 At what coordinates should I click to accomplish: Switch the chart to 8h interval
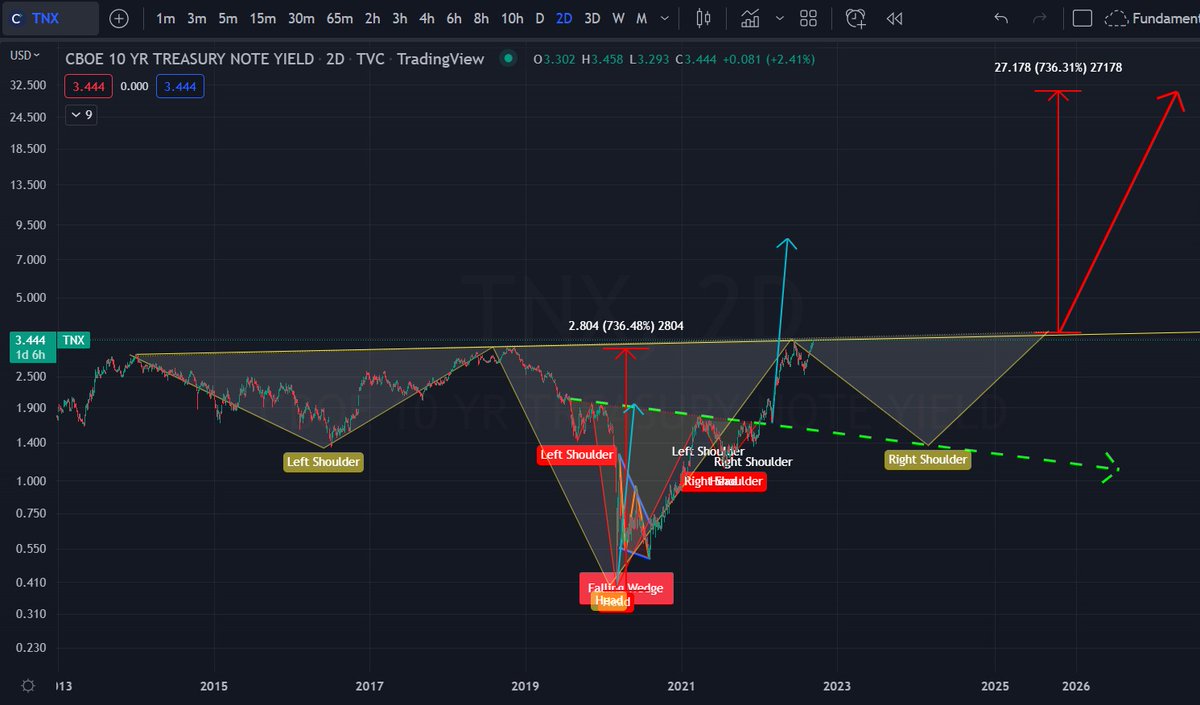pyautogui.click(x=481, y=18)
